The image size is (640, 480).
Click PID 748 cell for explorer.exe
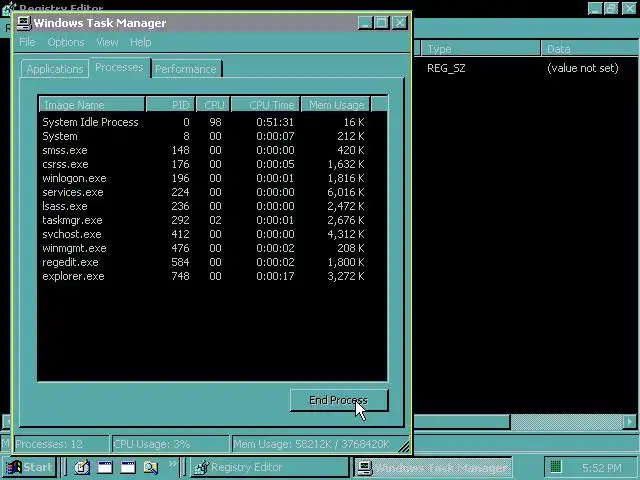(180, 276)
